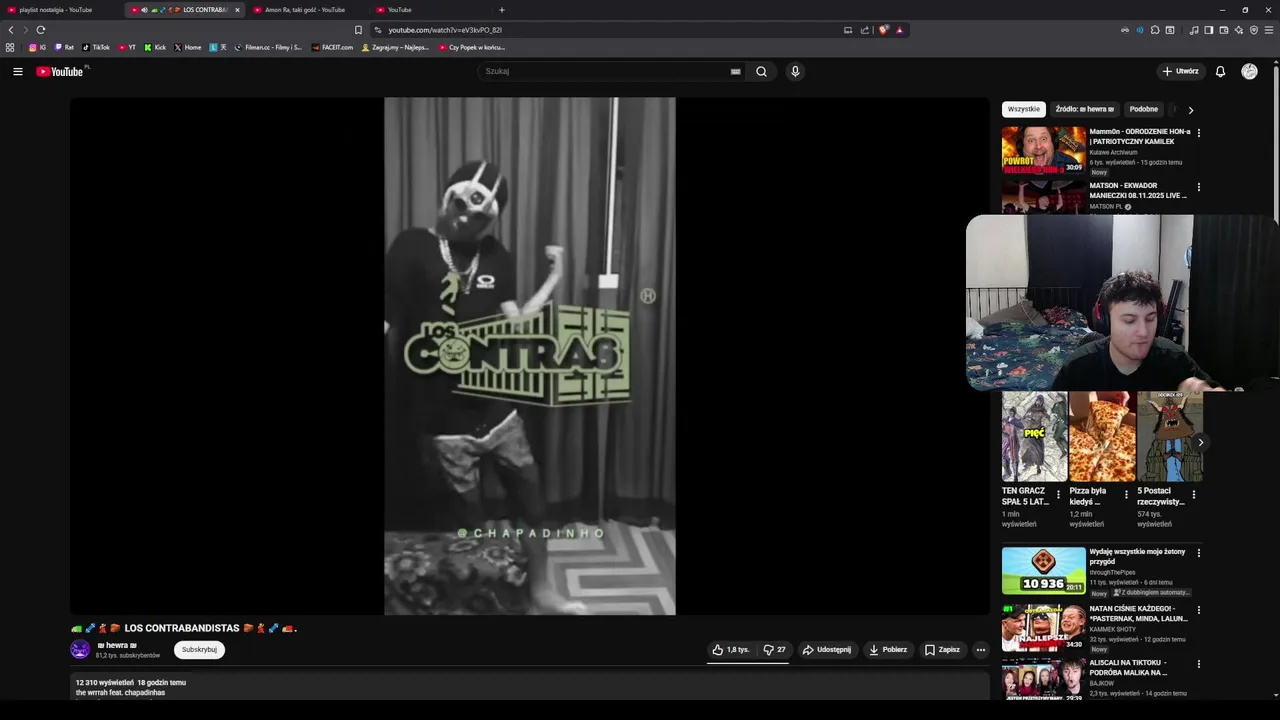The width and height of the screenshot is (1280, 720).
Task: Reload the current page
Action: 41,30
